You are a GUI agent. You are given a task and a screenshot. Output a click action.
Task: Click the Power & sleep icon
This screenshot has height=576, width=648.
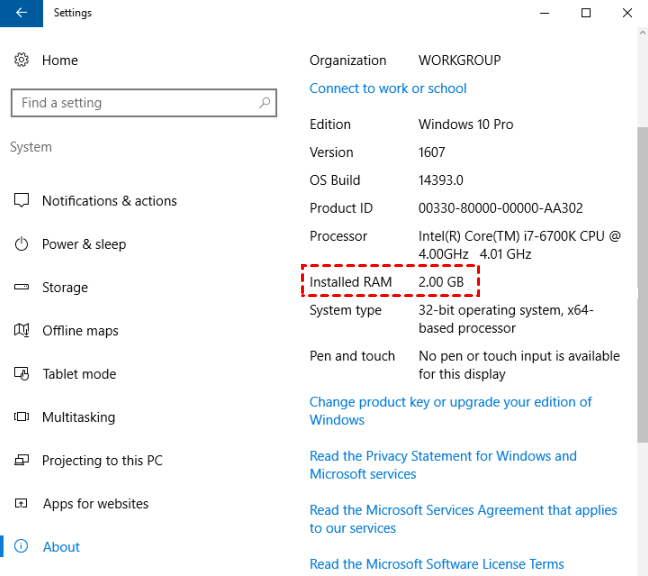pos(21,244)
